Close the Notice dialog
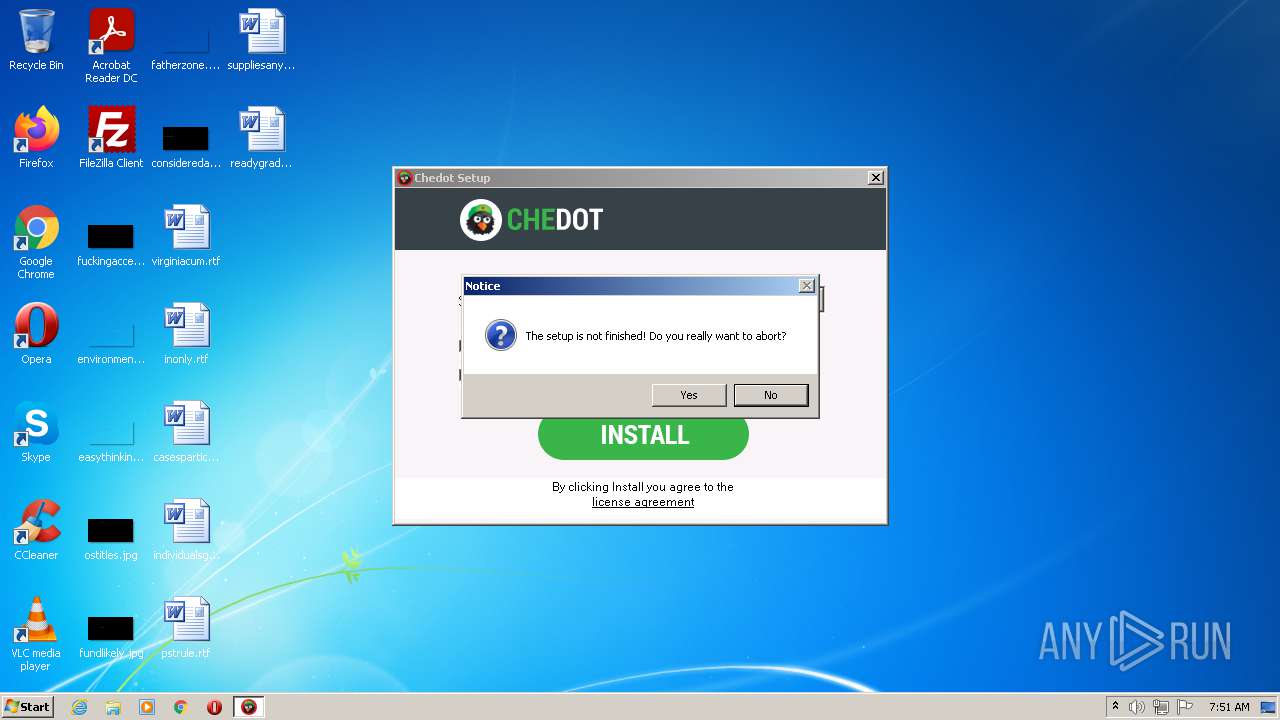This screenshot has width=1280, height=720. point(806,286)
